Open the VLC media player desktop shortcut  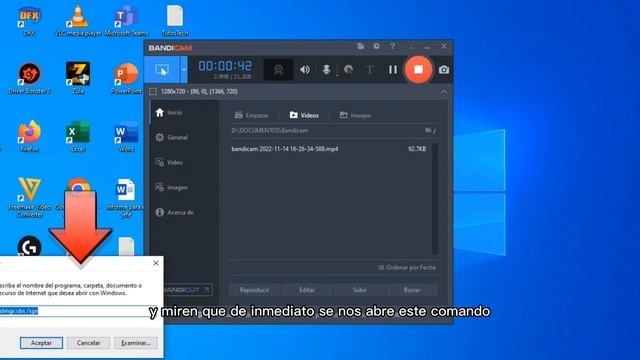point(78,20)
